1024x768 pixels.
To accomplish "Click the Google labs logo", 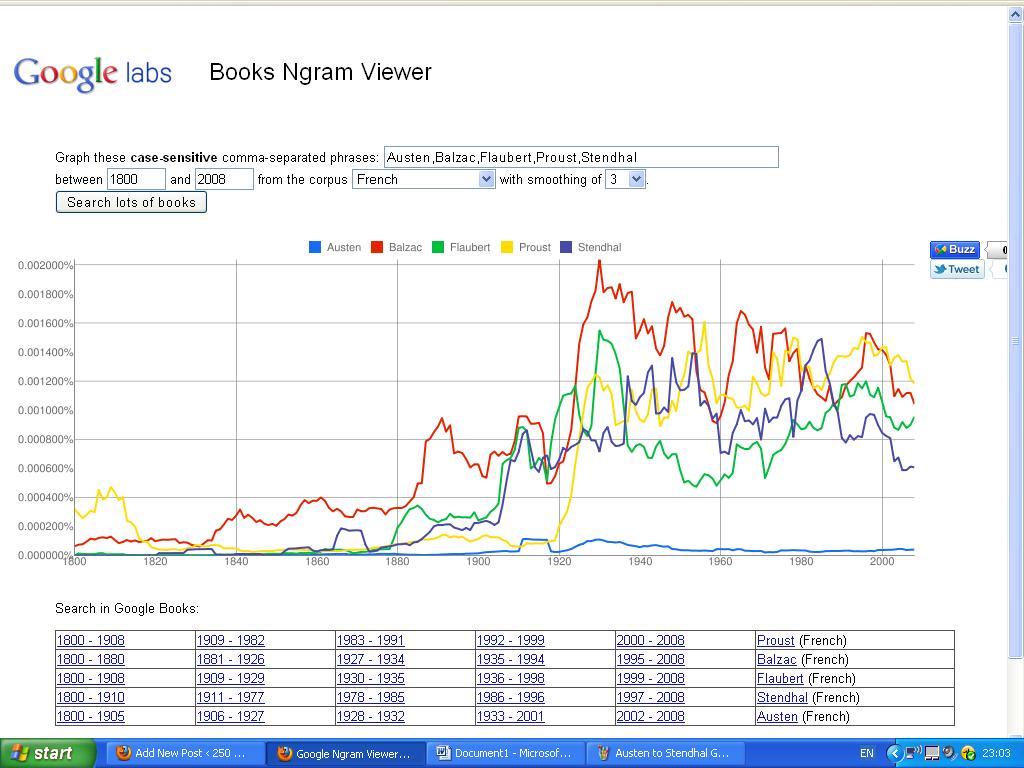I will (x=92, y=74).
